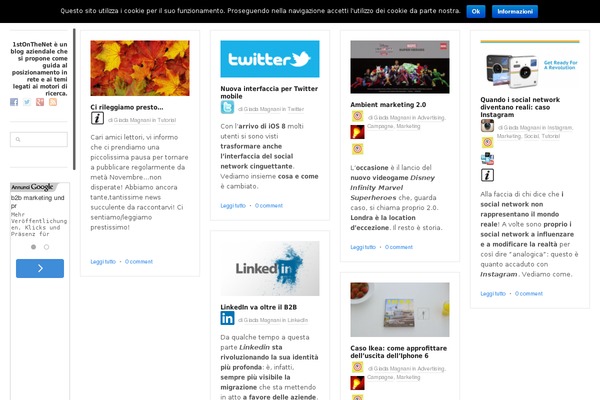This screenshot has height=400, width=600.
Task: Select the first ad carousel dot
Action: coord(34,247)
